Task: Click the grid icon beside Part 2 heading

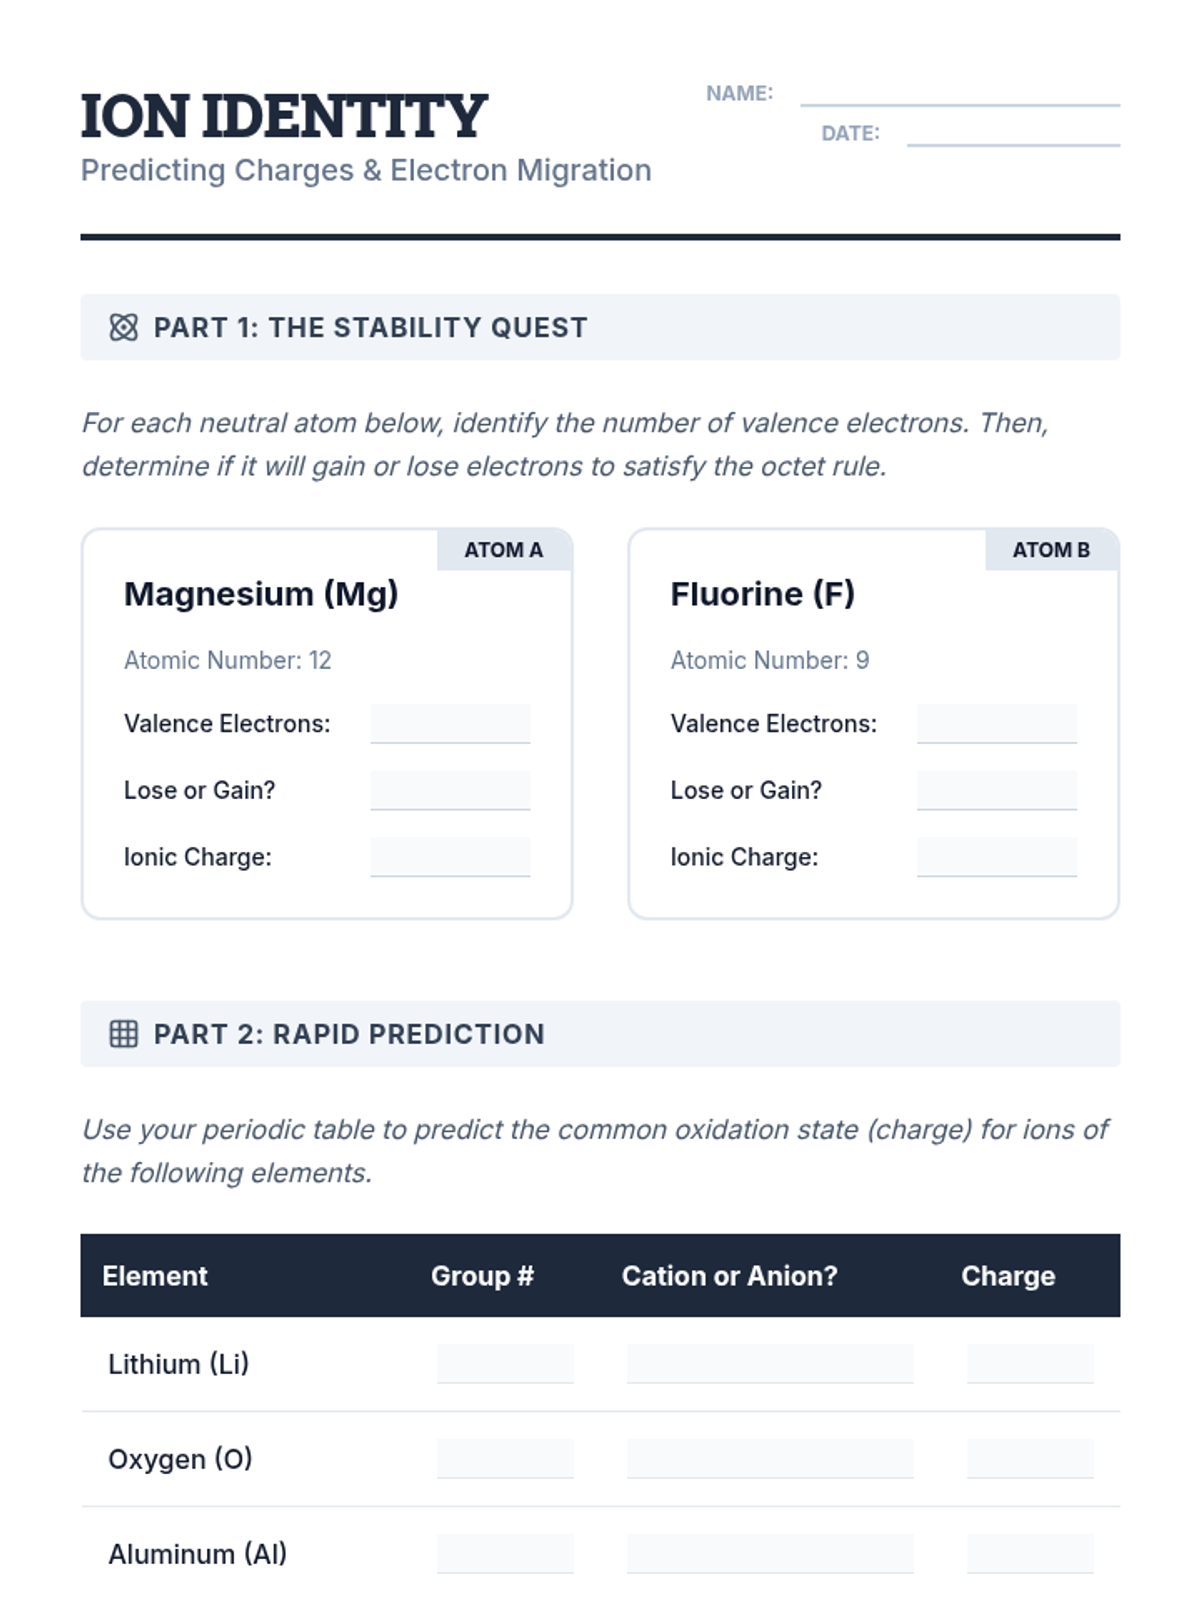Action: coord(123,1034)
